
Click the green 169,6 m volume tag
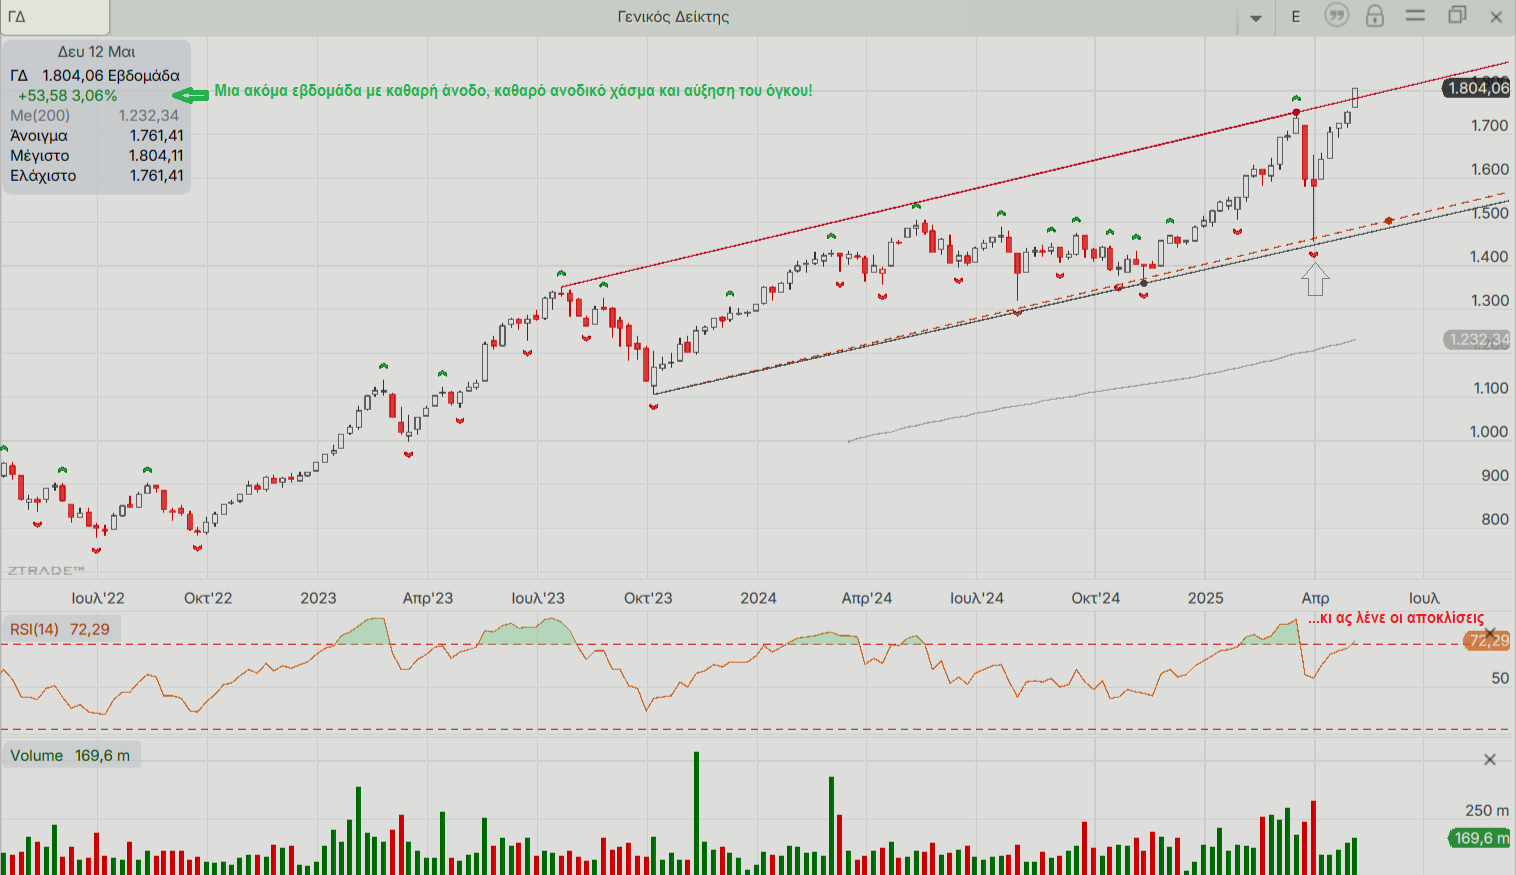coord(1480,838)
